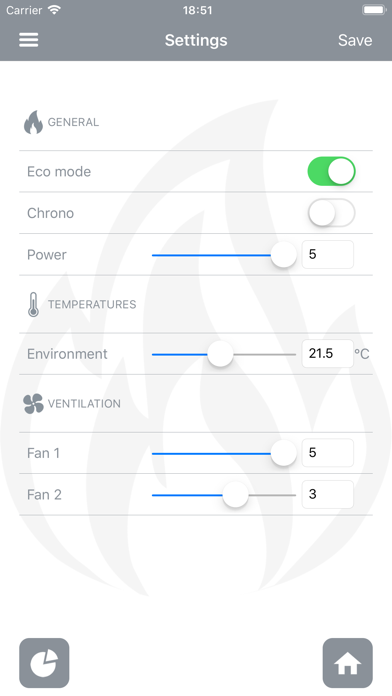Tap the battery icon in status bar
This screenshot has height=696, width=392.
coord(374,10)
